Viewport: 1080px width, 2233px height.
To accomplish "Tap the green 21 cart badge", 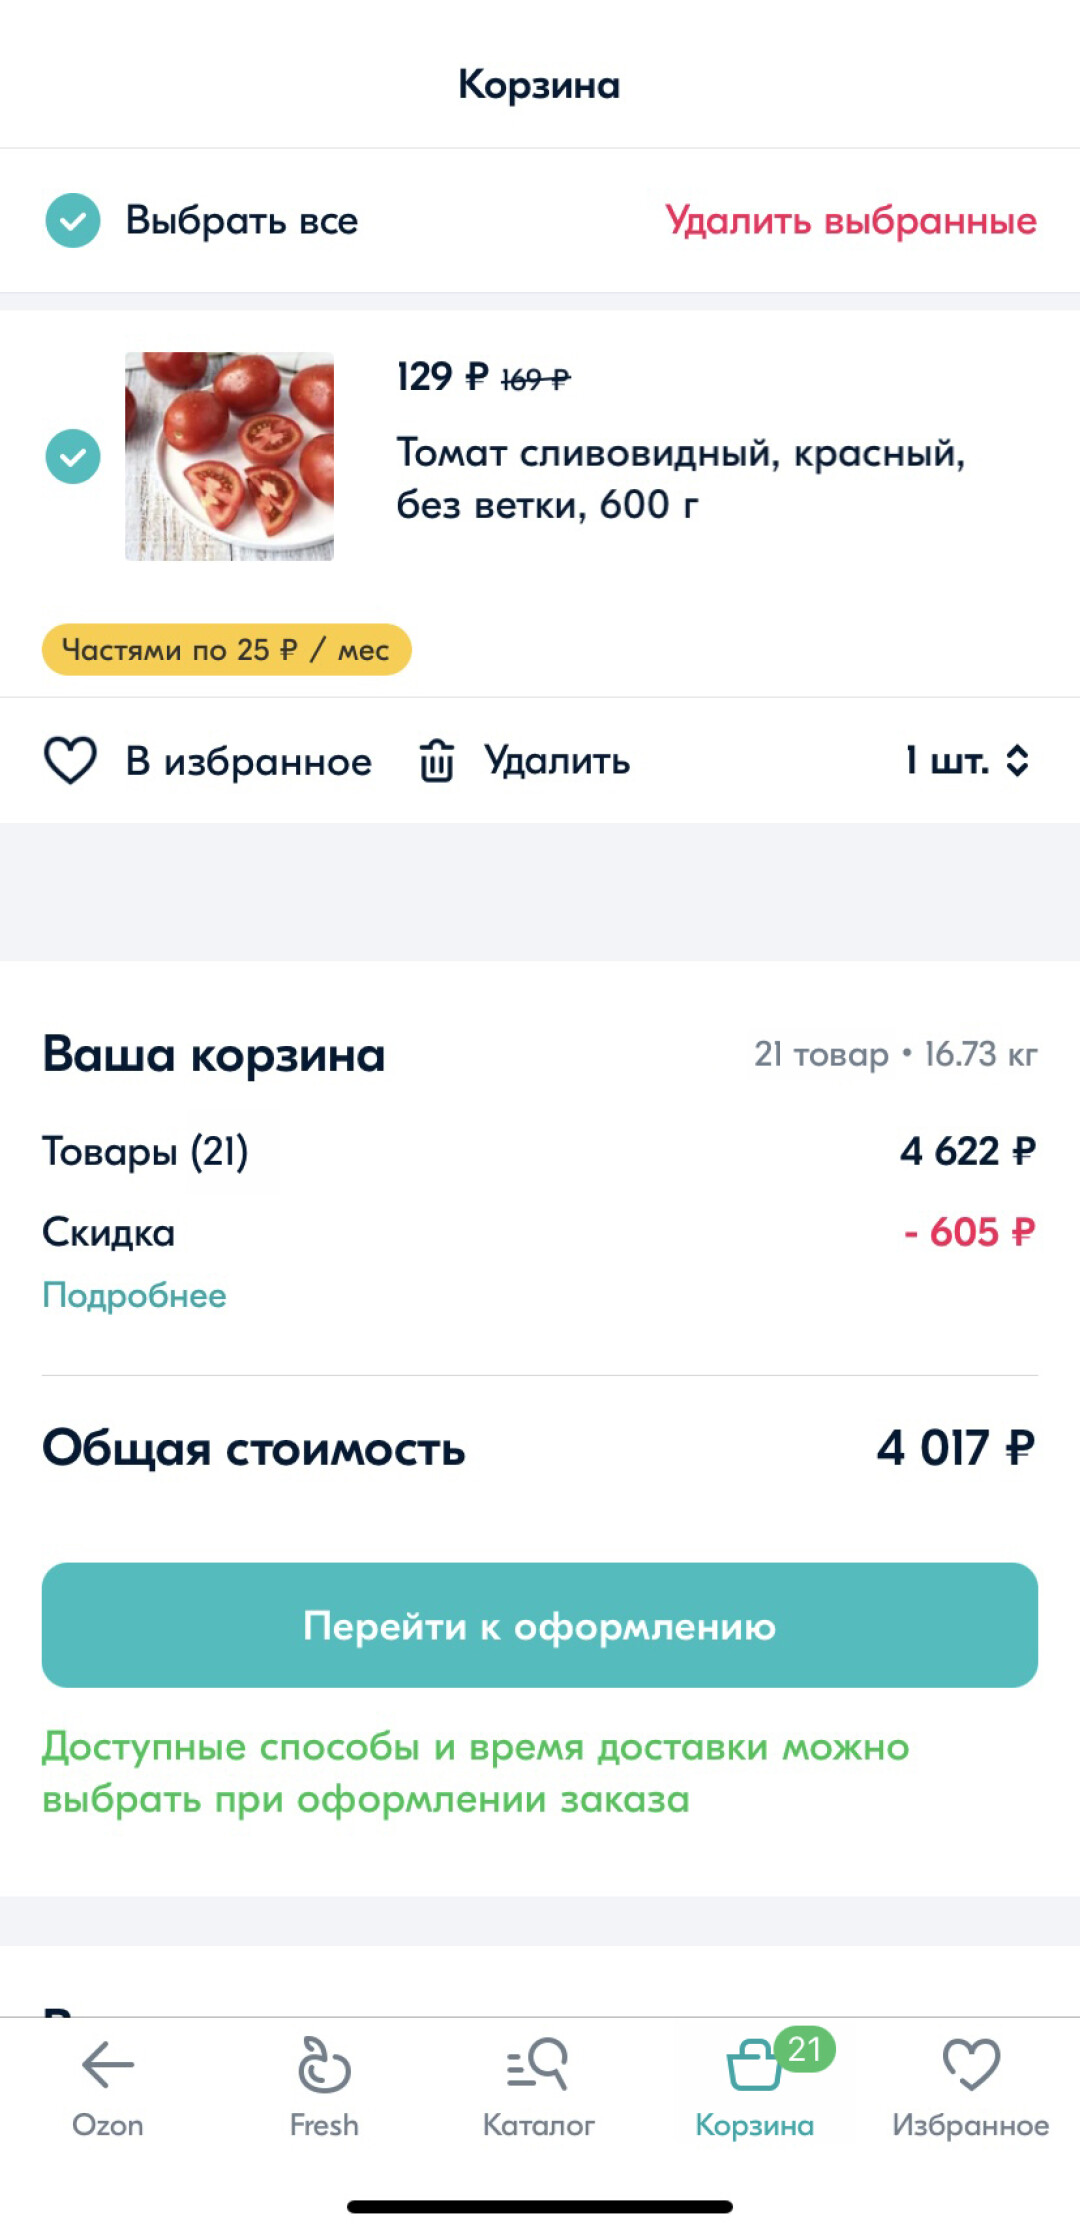I will (805, 2049).
